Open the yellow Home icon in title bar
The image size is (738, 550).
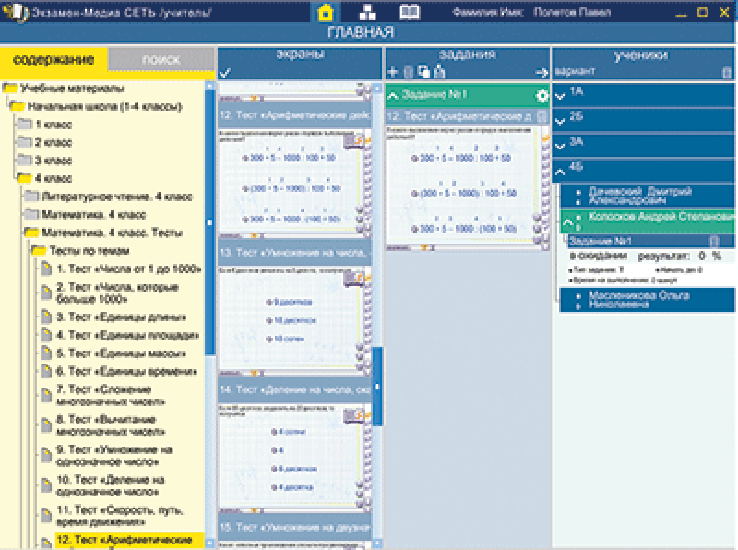325,13
